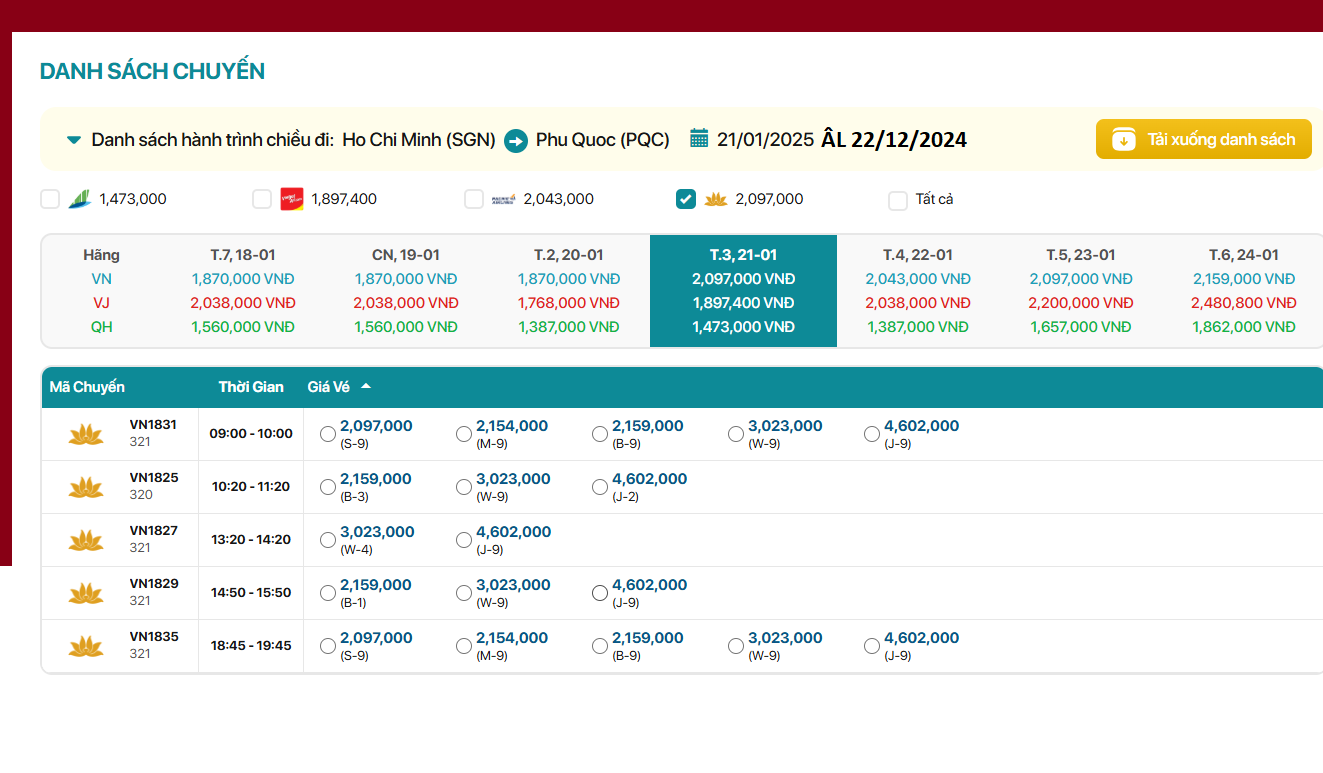
Task: Uncheck the Vietnam Airlines 2,097,000 filter
Action: coord(686,199)
